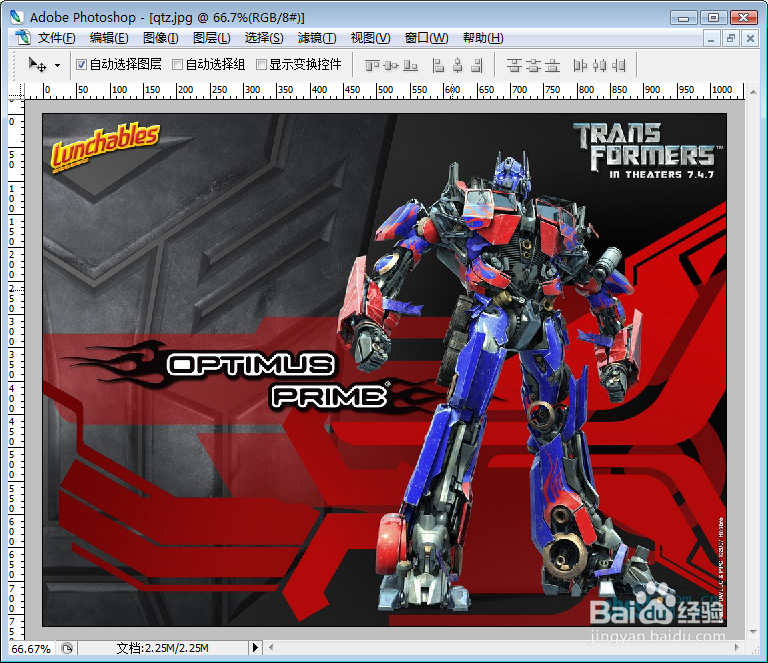Open the 帮助(H) menu
The height and width of the screenshot is (663, 768).
click(x=483, y=38)
